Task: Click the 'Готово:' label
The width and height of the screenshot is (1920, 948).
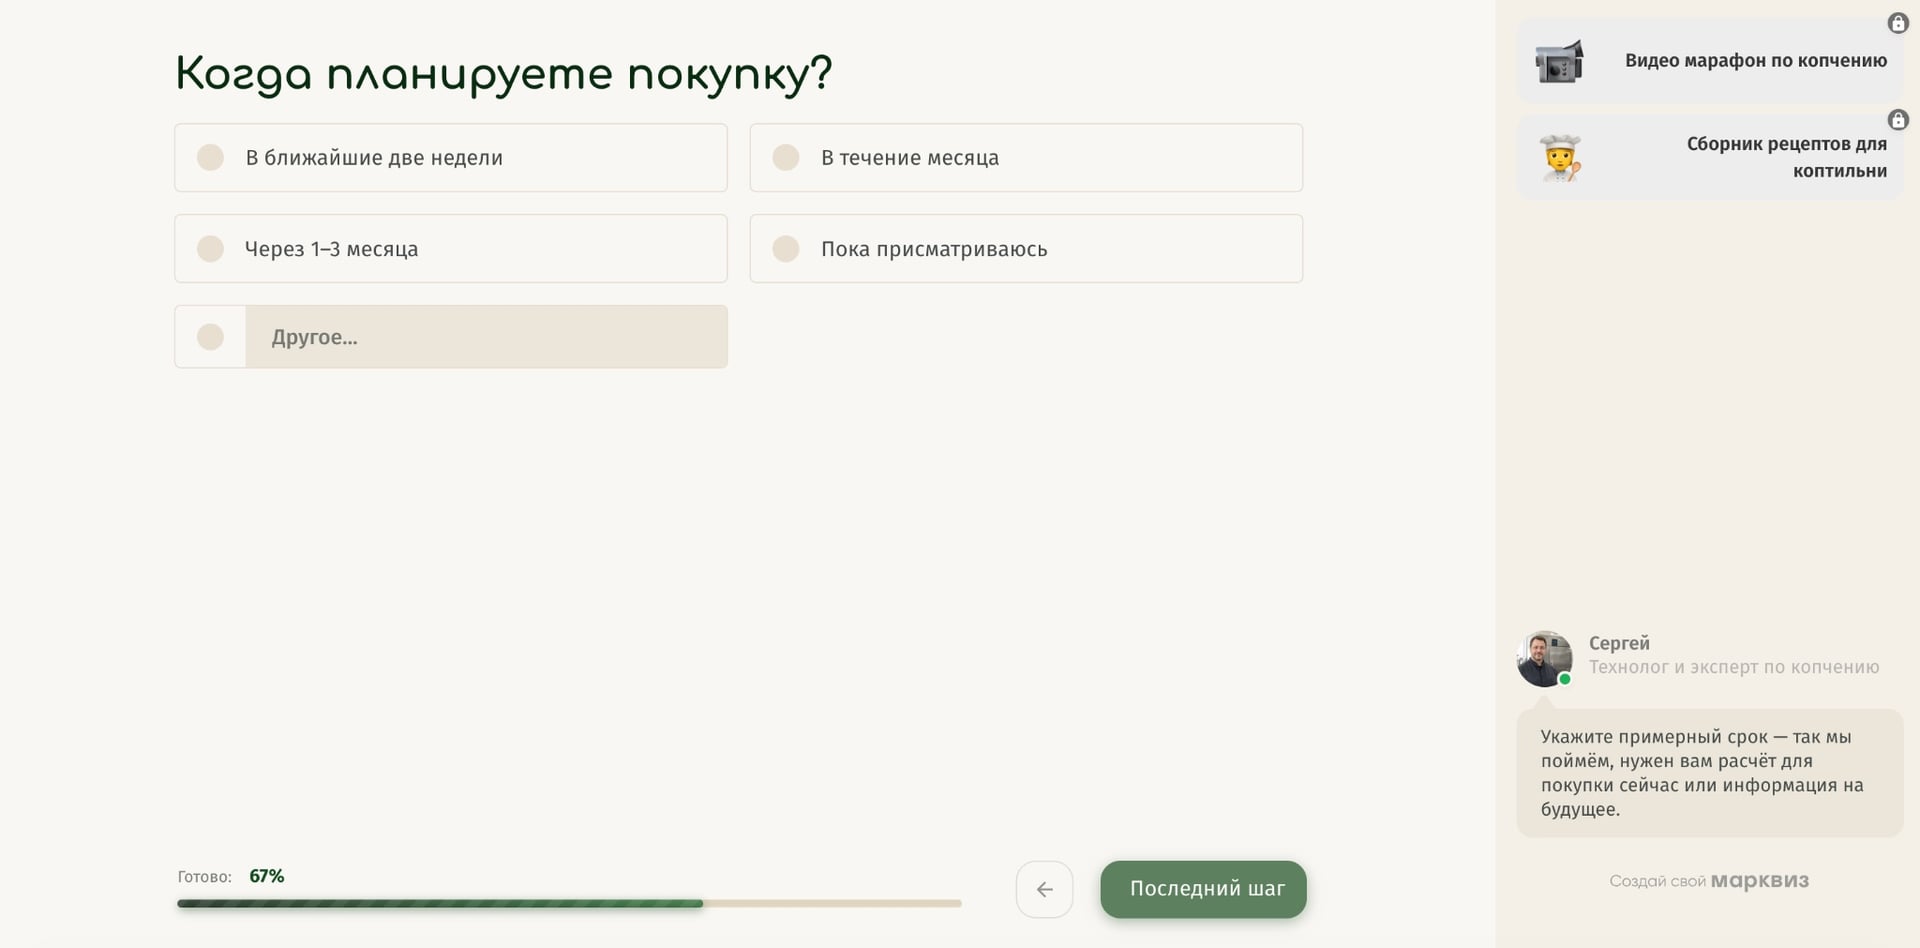Action: point(204,877)
